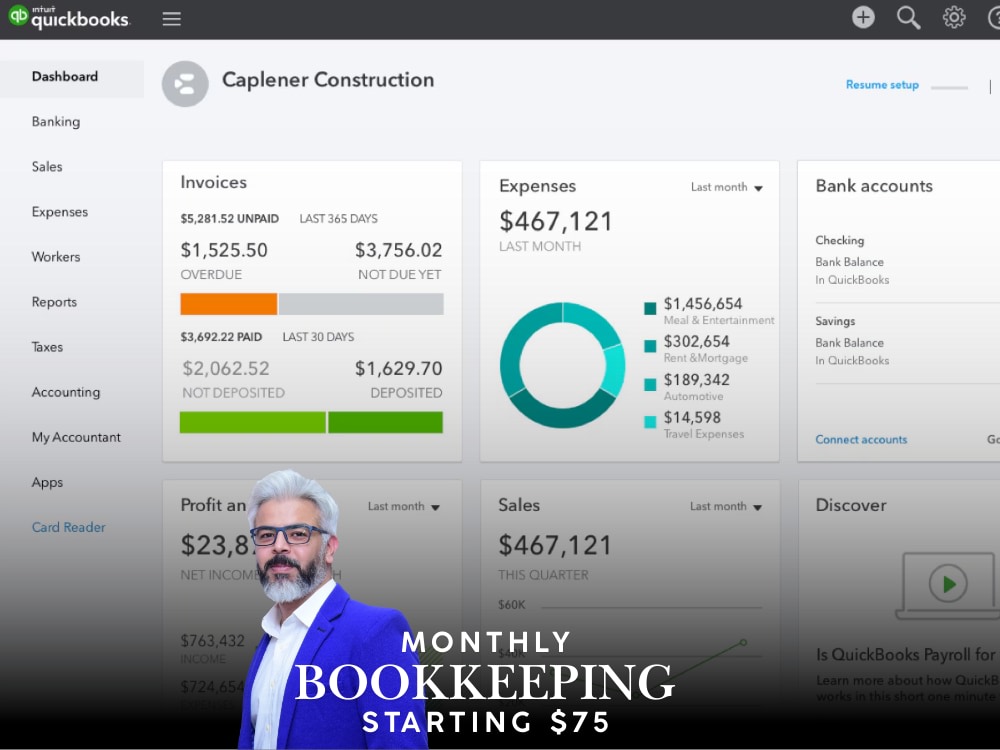
Task: Click the Caplener Construction company name
Action: [x=328, y=80]
